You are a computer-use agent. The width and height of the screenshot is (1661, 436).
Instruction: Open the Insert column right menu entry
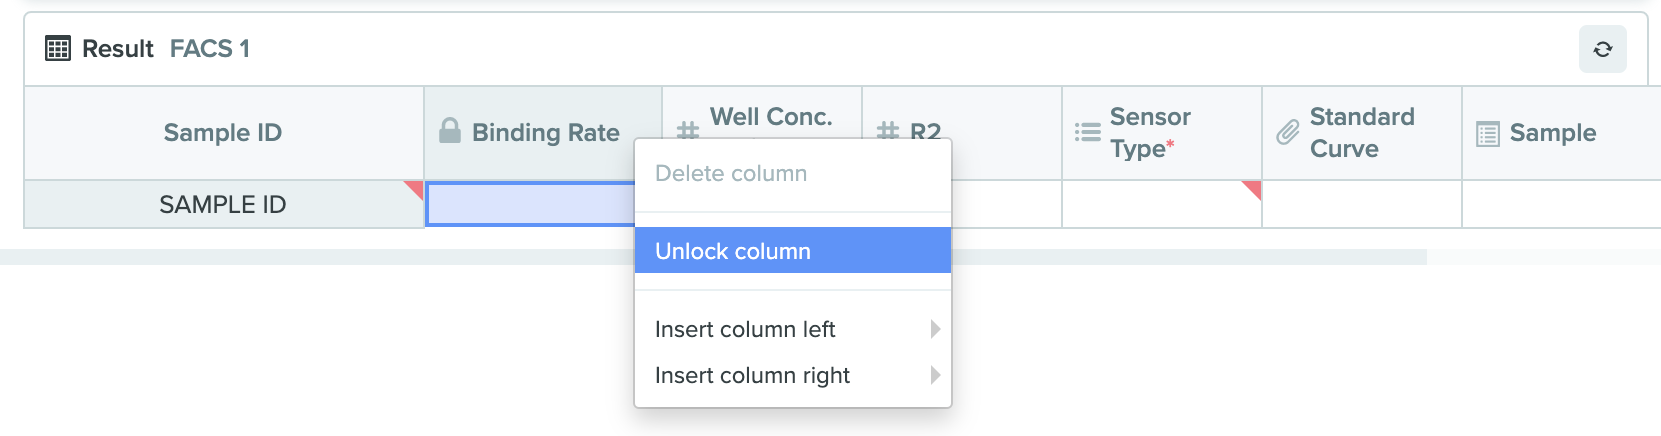coord(793,375)
